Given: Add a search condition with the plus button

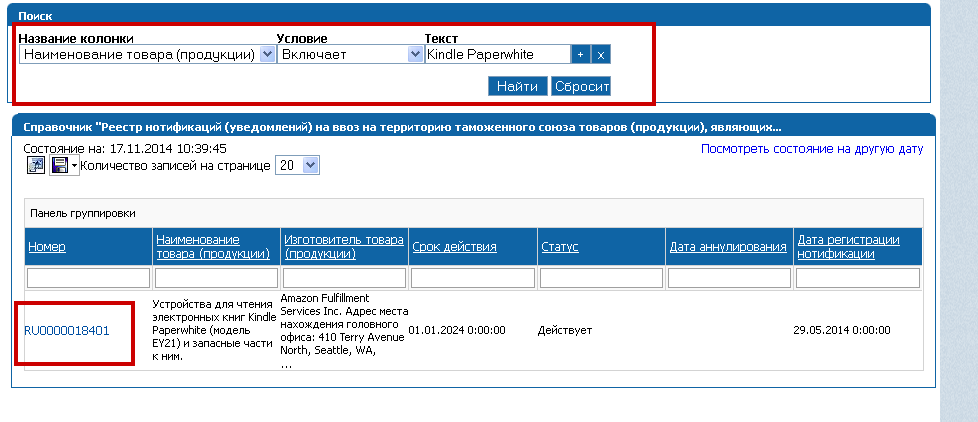Looking at the screenshot, I should pyautogui.click(x=580, y=55).
